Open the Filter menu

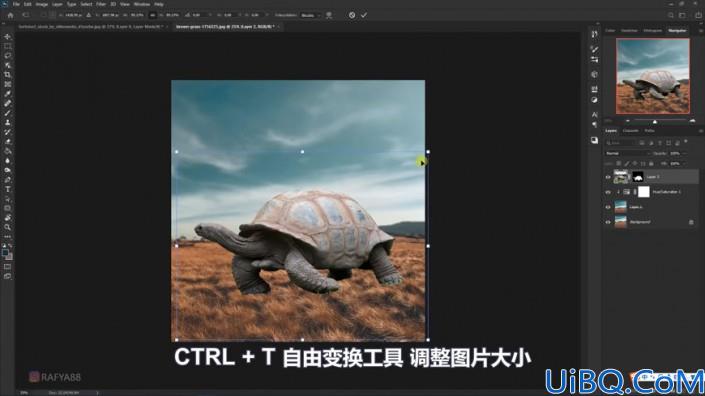click(x=101, y=4)
